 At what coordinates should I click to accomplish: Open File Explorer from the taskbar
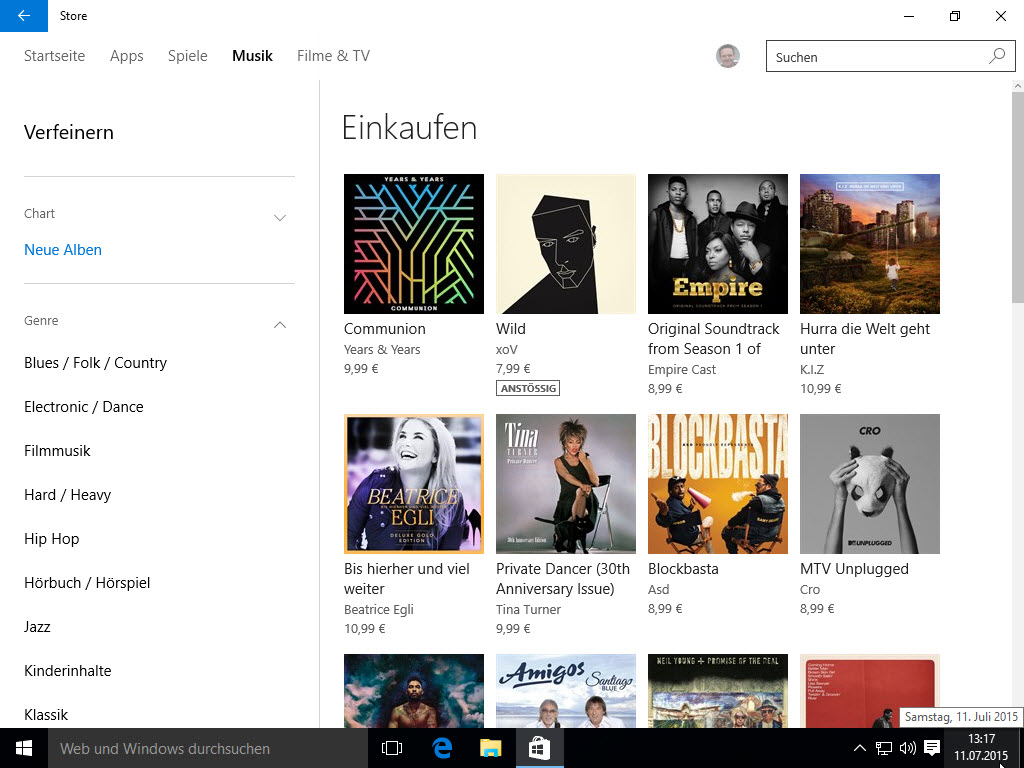[490, 748]
